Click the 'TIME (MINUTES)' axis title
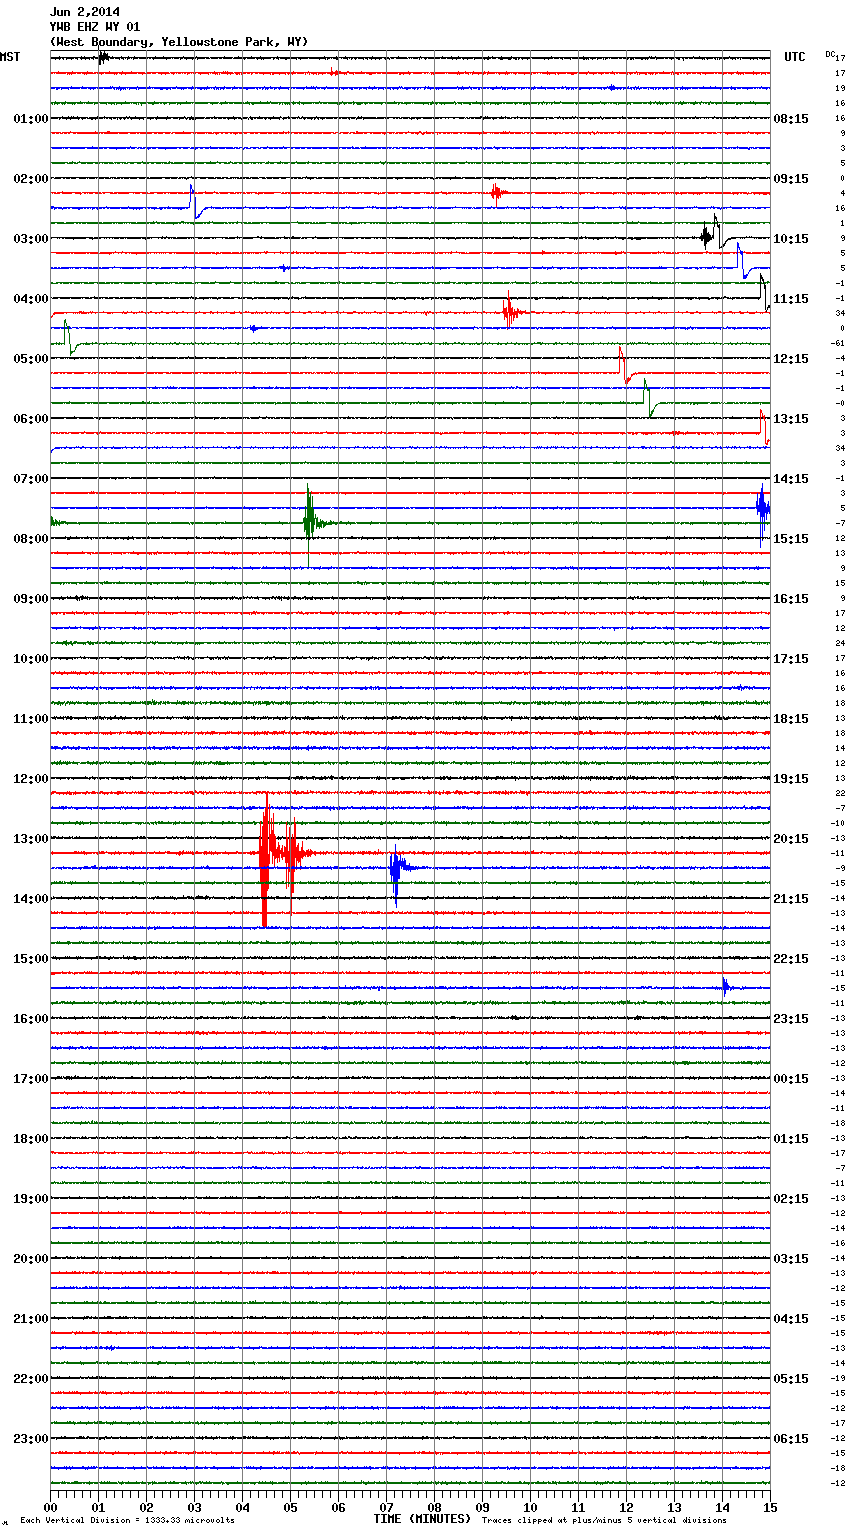 [422, 1519]
